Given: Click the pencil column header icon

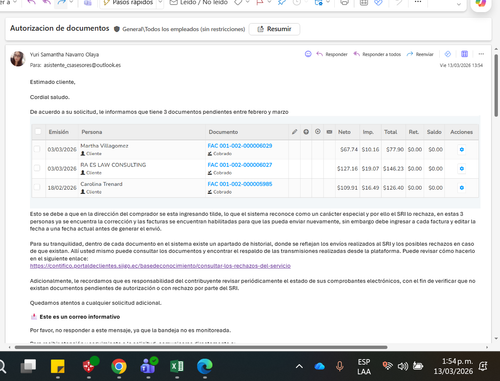Looking at the screenshot, I should 294,132.
